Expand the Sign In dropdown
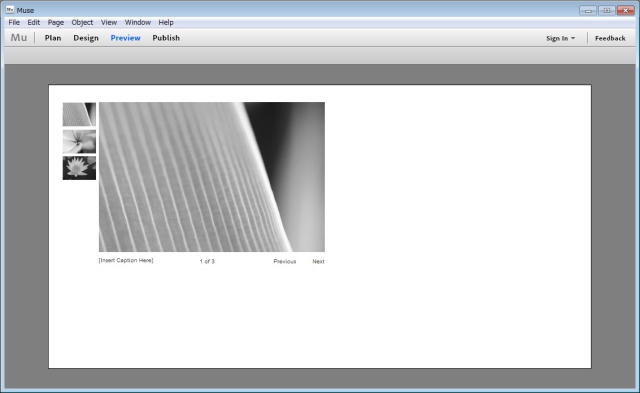The image size is (640, 393). click(x=561, y=38)
